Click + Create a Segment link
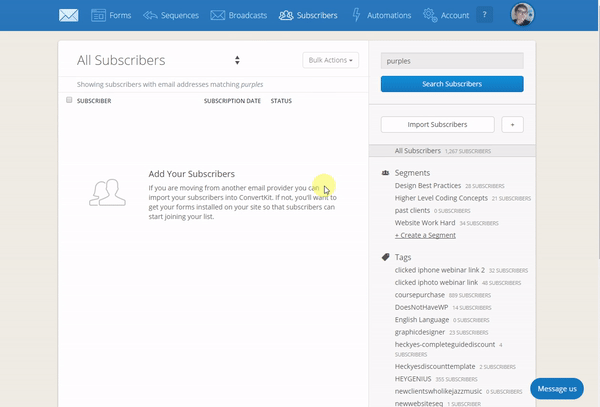The image size is (600, 407). [425, 235]
